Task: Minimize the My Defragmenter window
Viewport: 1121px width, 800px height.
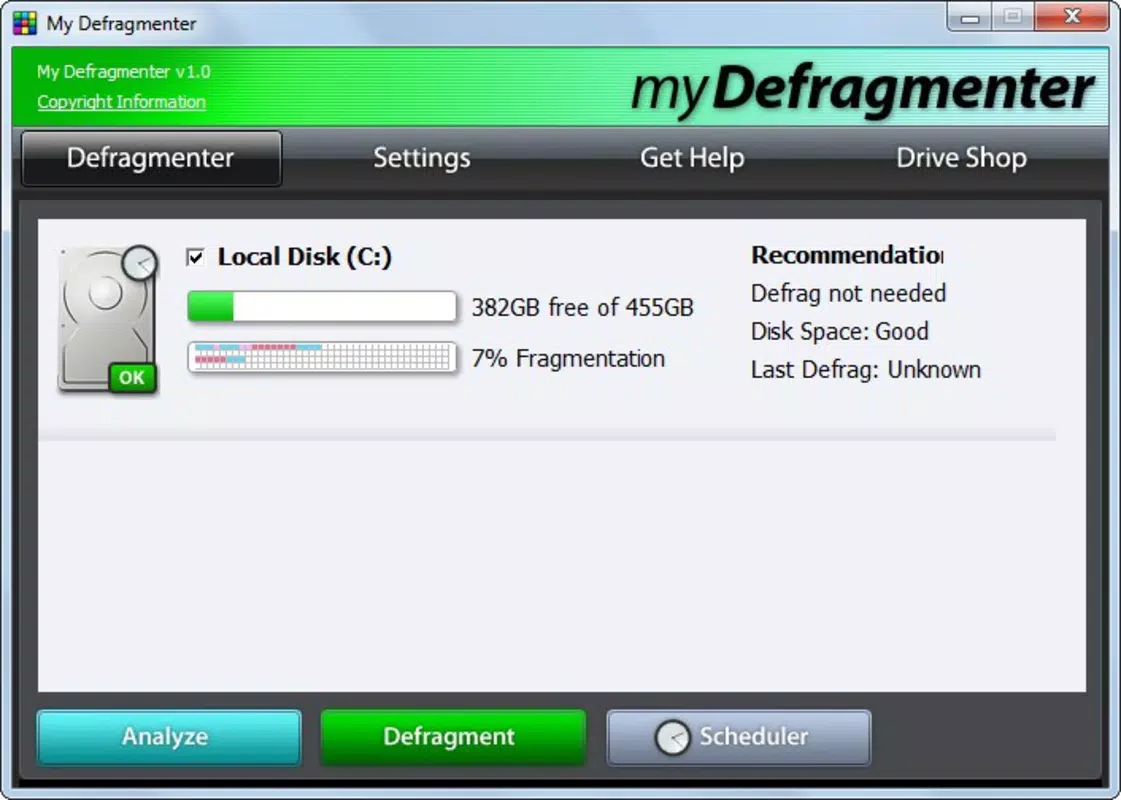Action: click(969, 16)
